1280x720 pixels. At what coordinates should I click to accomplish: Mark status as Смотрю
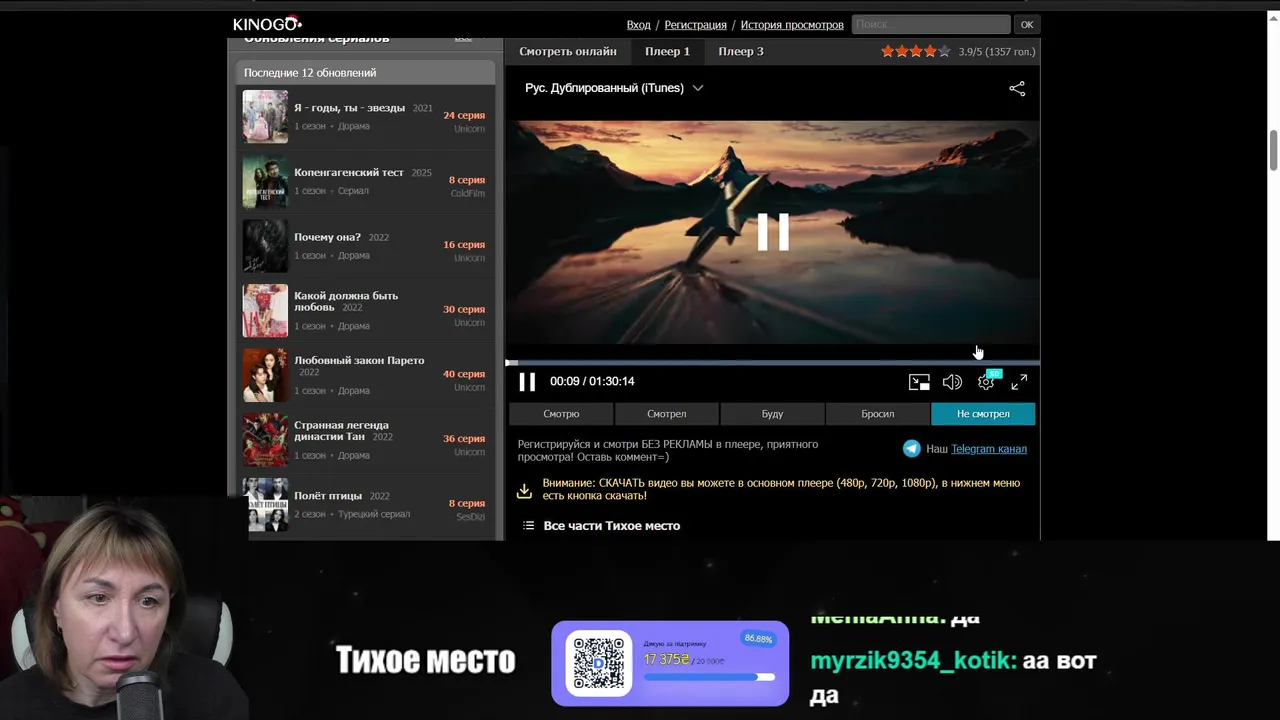tap(561, 414)
